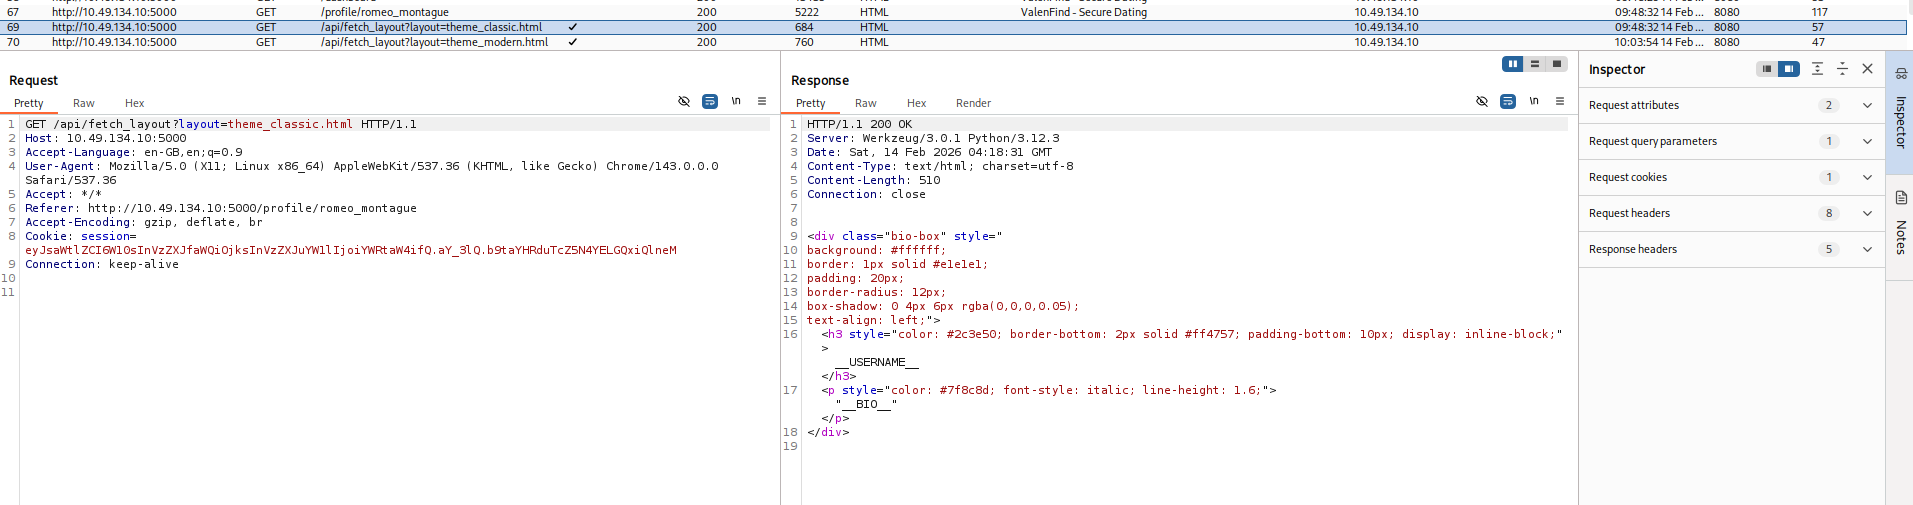The width and height of the screenshot is (1913, 505).
Task: Open the Response panel hamburger options menu
Action: click(x=1560, y=101)
